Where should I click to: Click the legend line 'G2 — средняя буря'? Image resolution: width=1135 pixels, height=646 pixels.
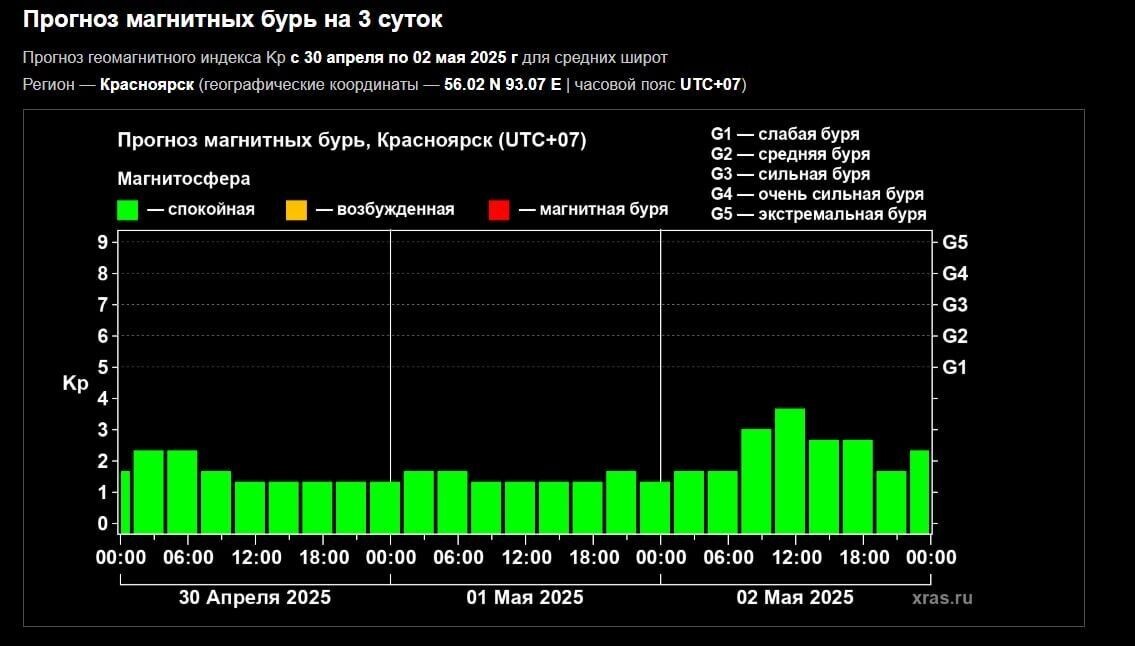(790, 154)
